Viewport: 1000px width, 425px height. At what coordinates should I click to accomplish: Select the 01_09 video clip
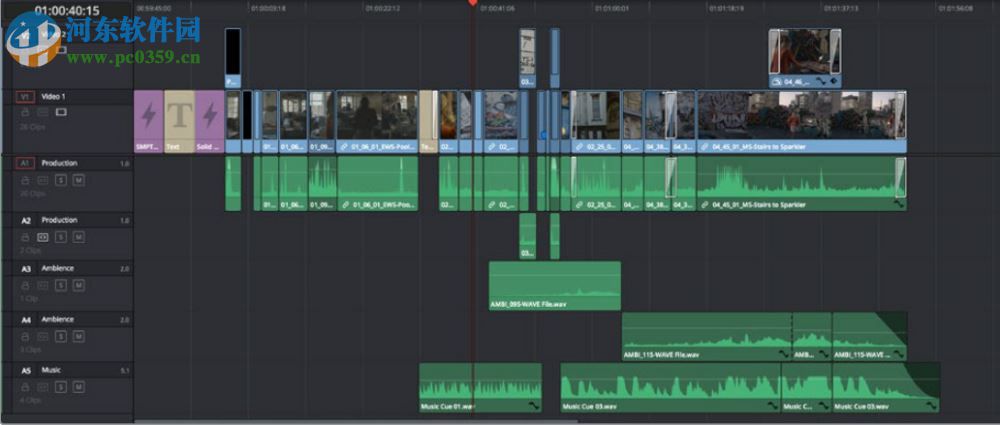coord(321,121)
